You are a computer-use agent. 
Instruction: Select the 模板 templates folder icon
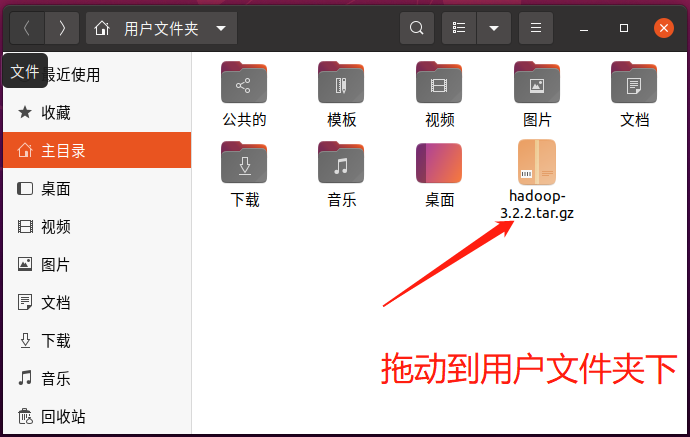pyautogui.click(x=341, y=82)
